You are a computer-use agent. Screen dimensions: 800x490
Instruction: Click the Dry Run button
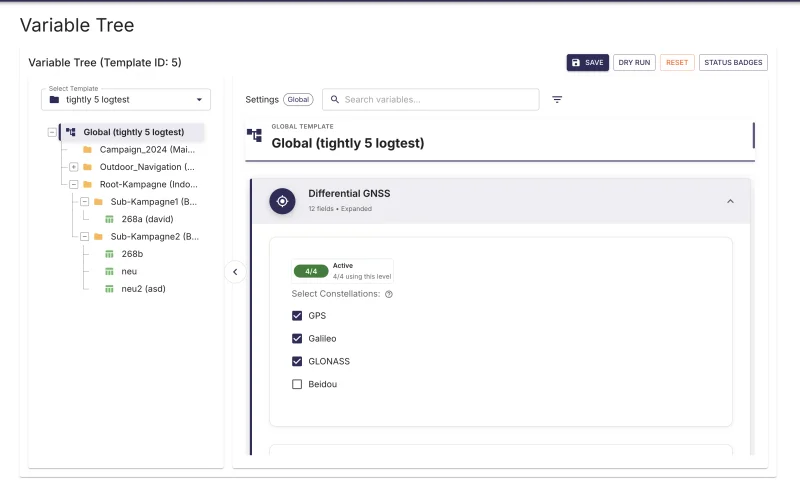tap(634, 62)
